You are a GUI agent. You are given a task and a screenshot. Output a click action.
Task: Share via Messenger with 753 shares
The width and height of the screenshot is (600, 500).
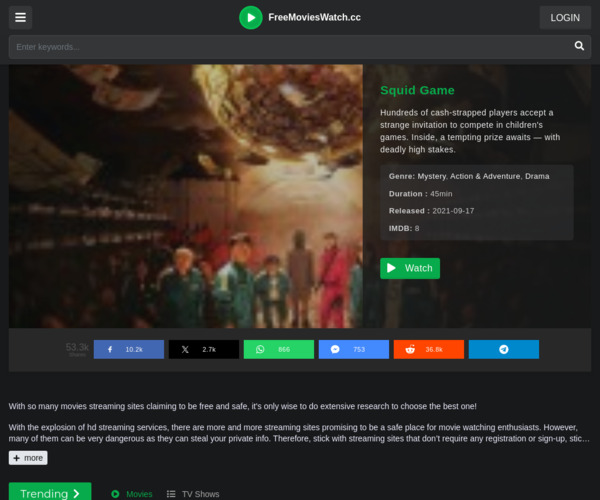click(x=354, y=349)
